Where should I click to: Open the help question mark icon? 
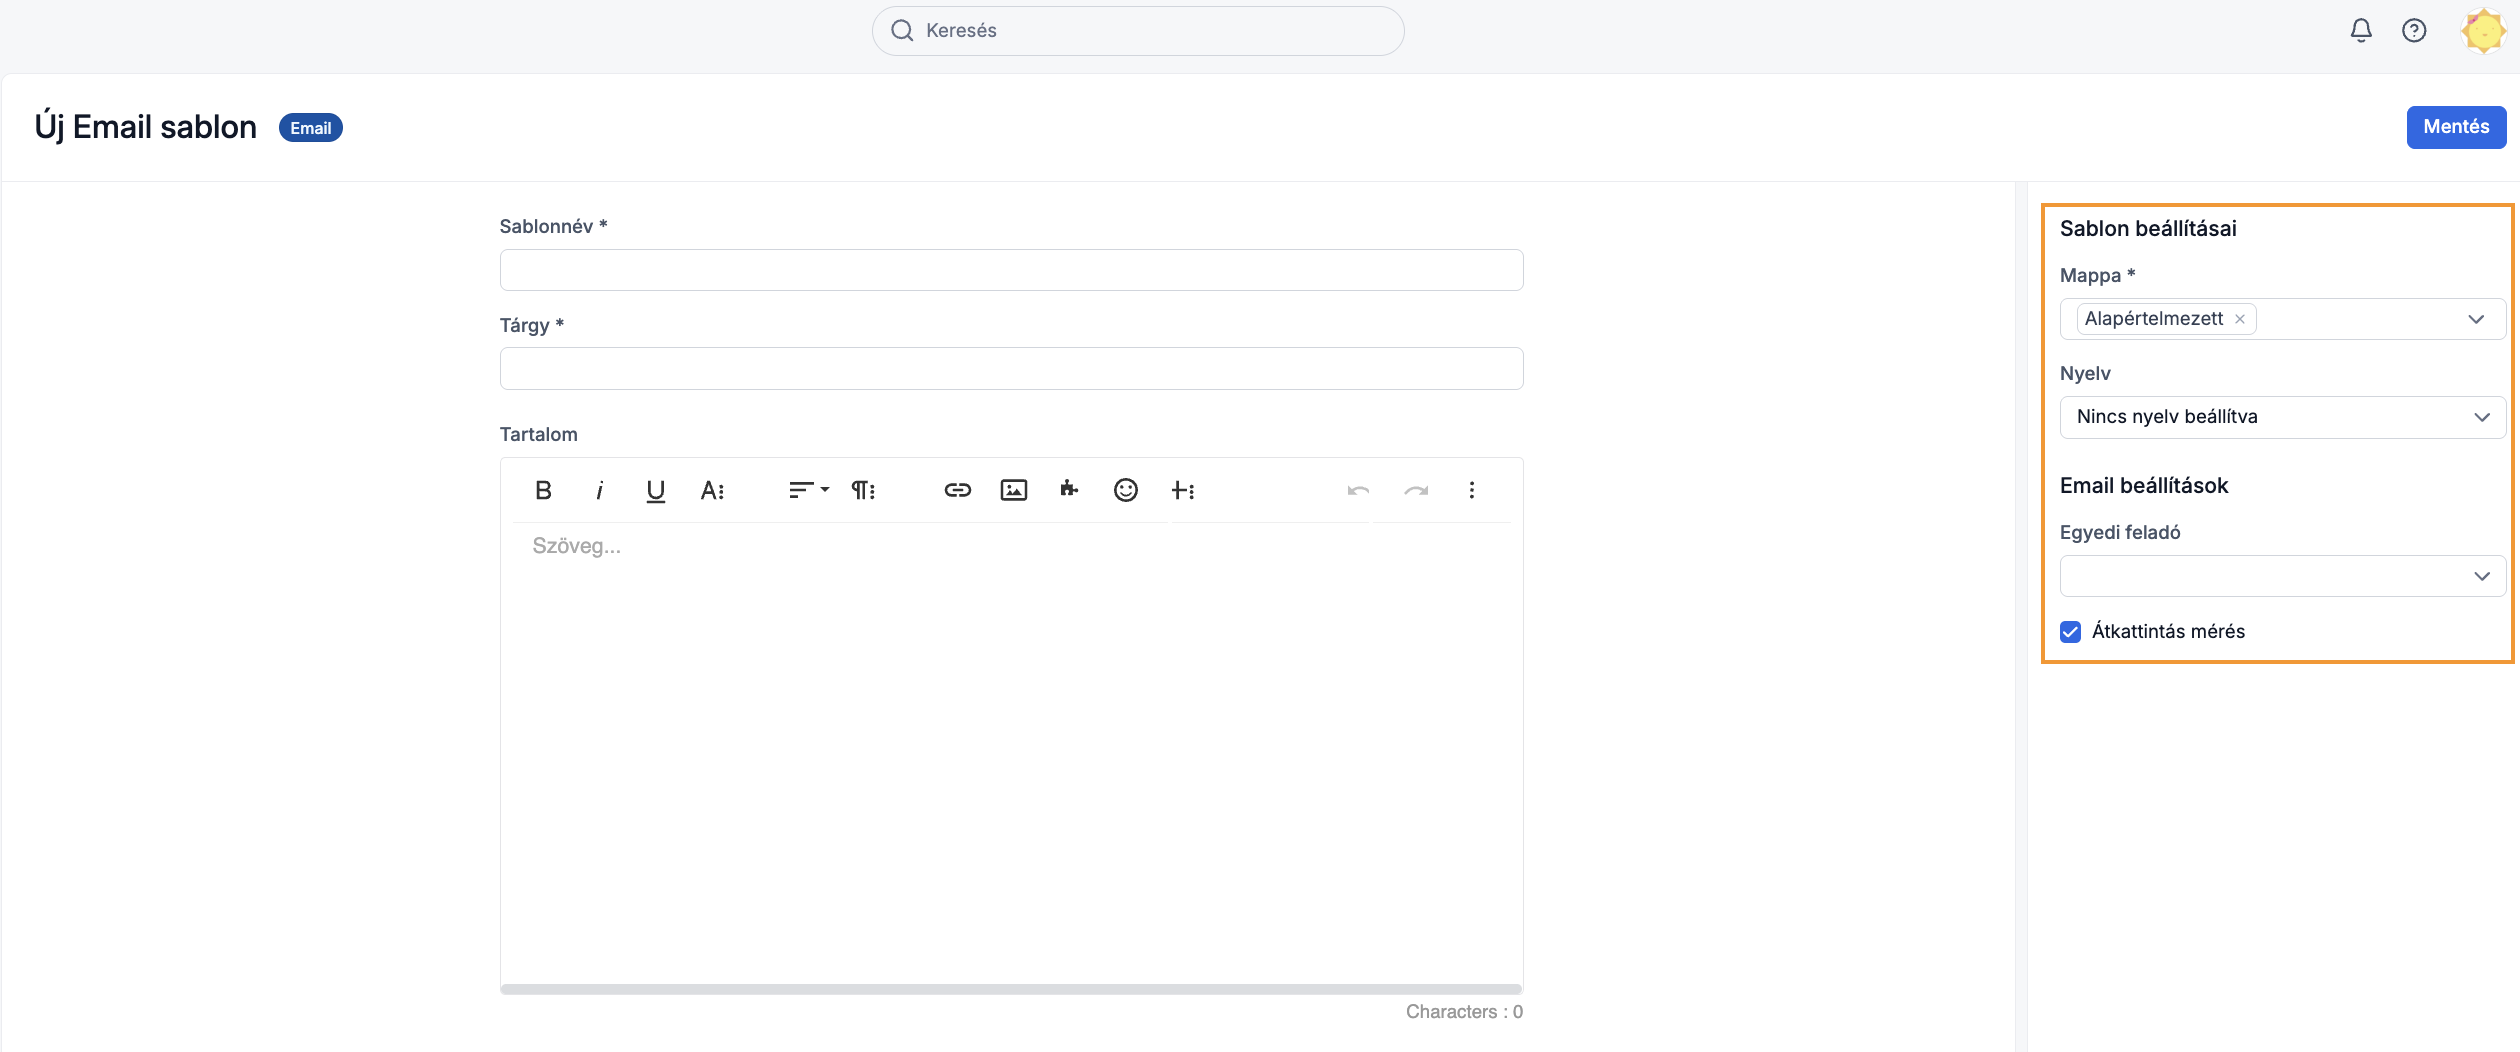2413,30
